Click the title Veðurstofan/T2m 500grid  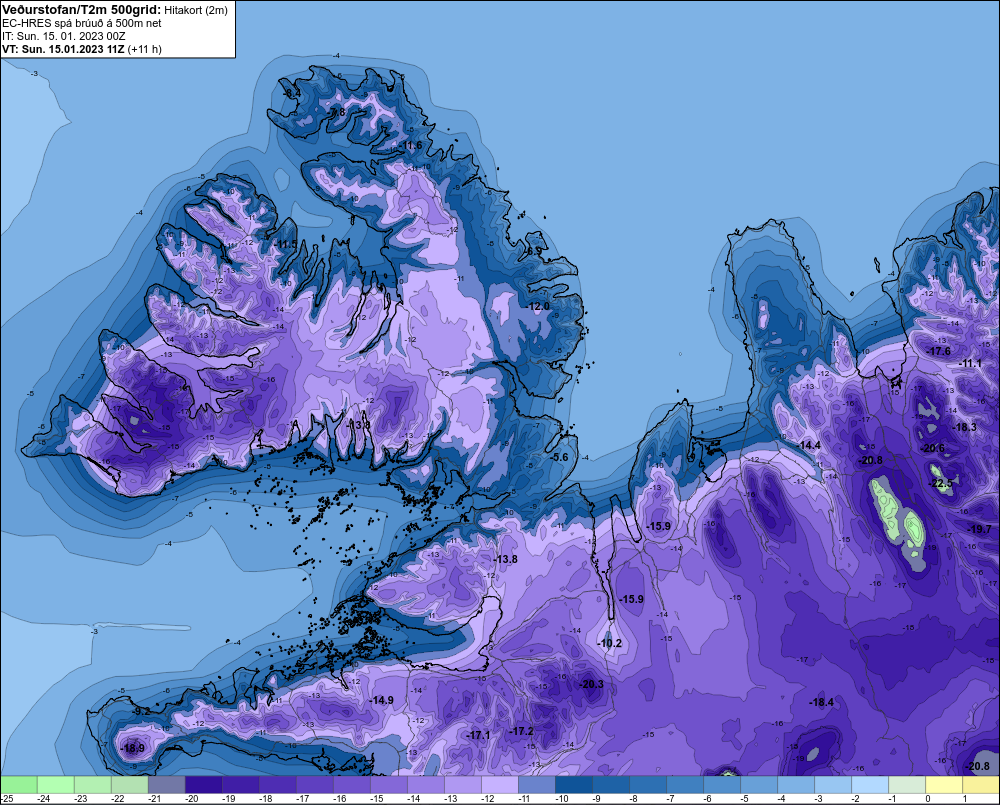click(x=82, y=10)
